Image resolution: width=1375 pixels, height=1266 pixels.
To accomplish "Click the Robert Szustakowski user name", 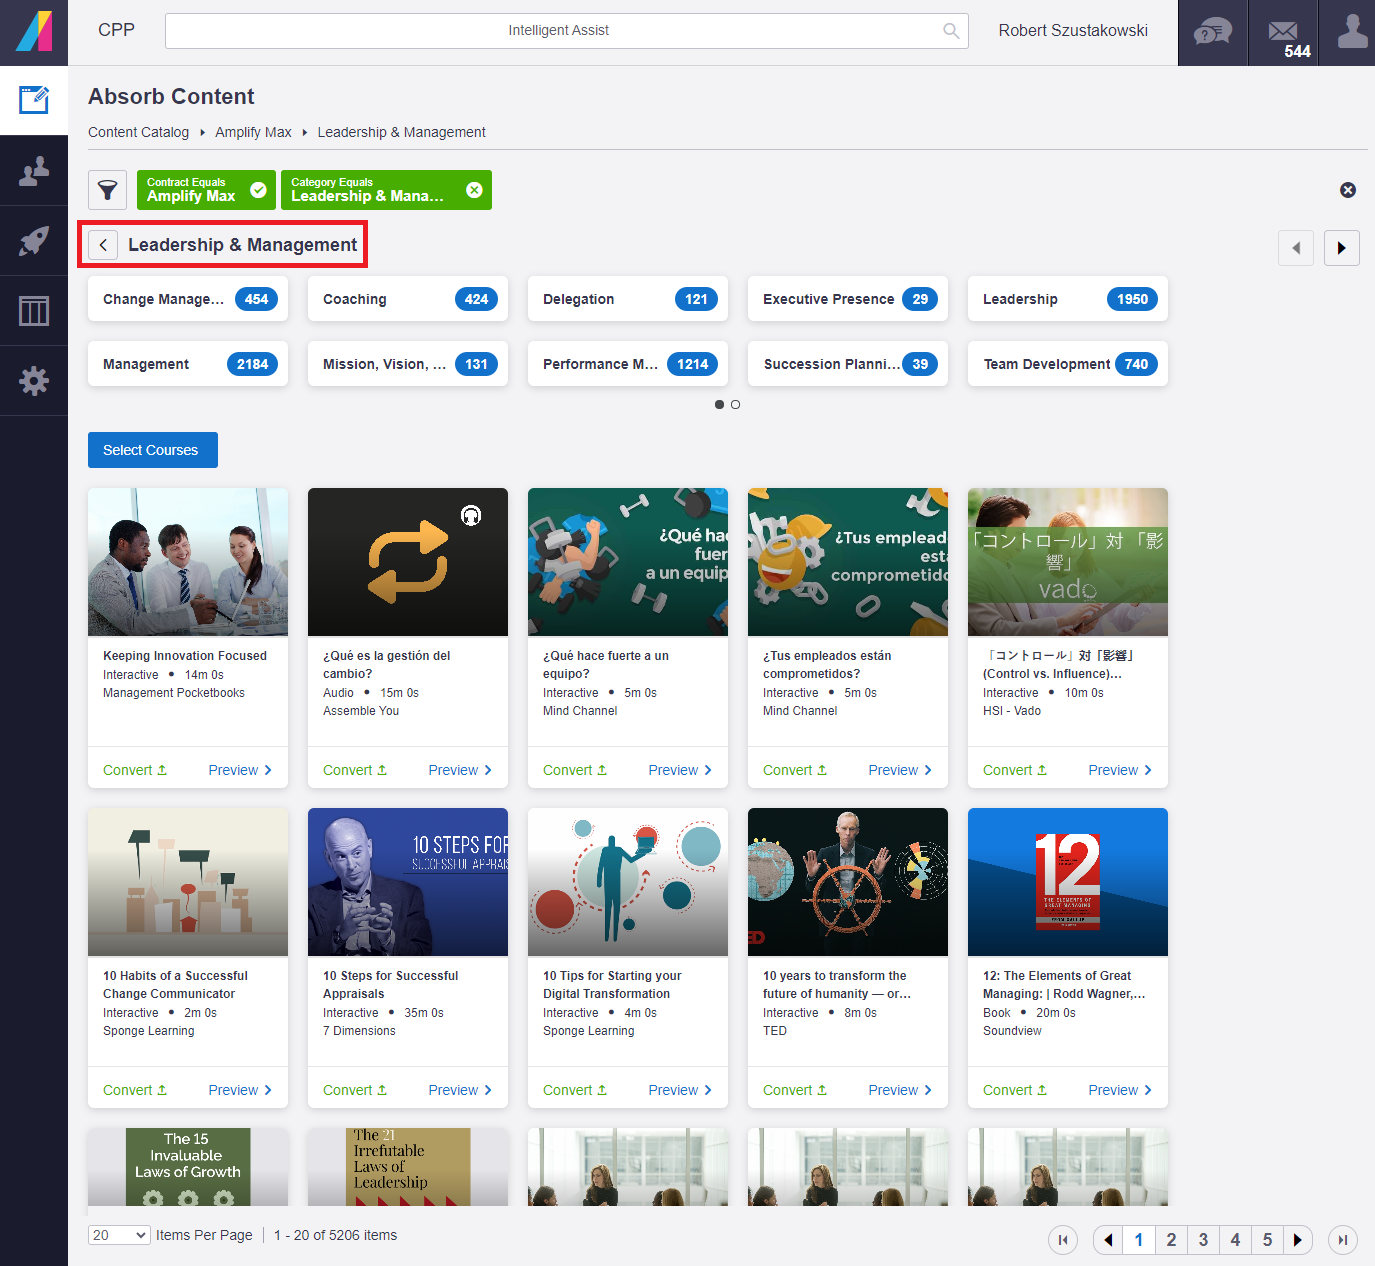I will pyautogui.click(x=1073, y=31).
